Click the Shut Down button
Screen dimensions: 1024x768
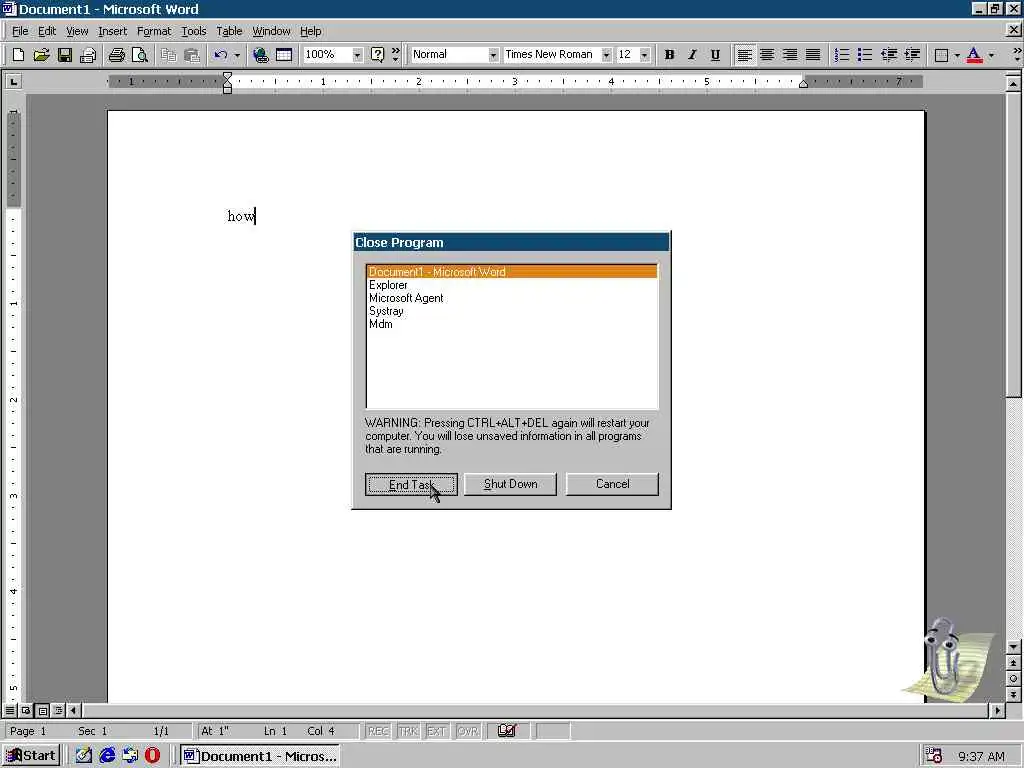pyautogui.click(x=510, y=484)
